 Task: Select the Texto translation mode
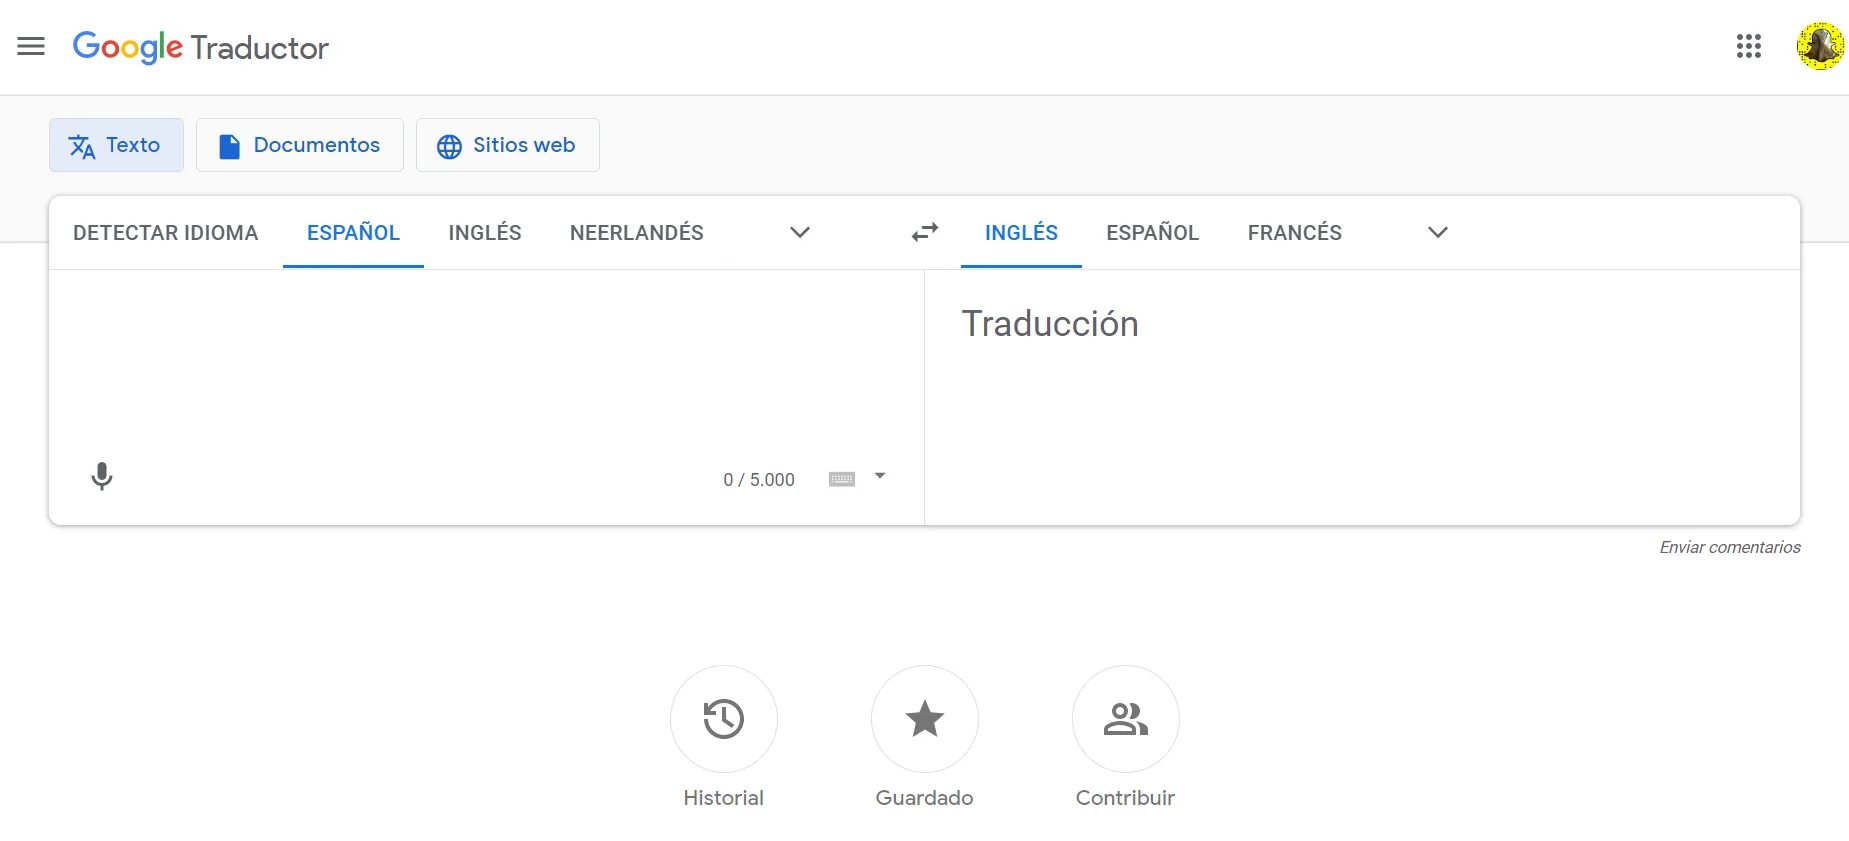[116, 145]
